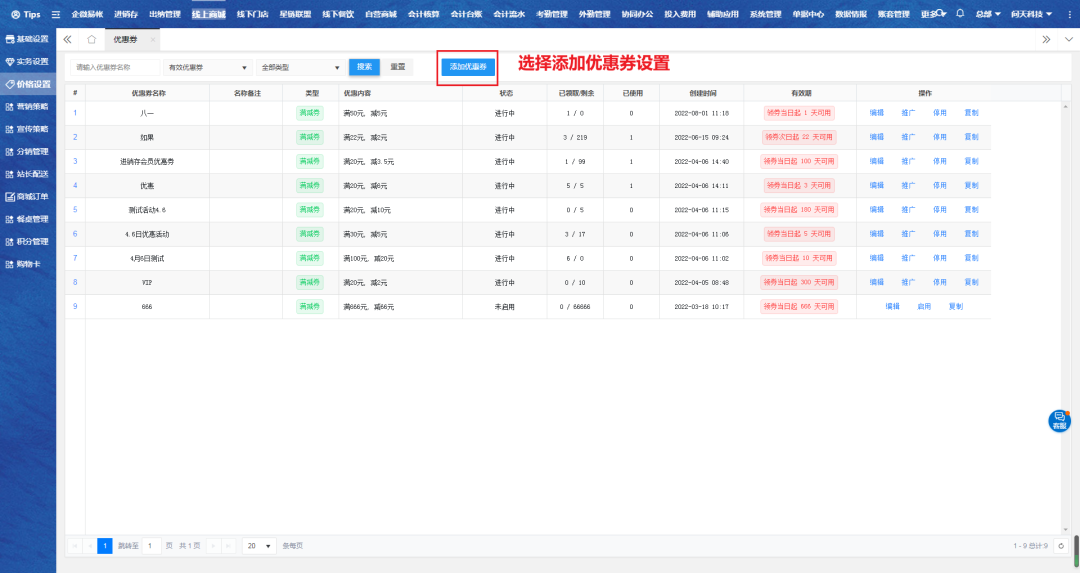Expand the 向天科技 account dropdown
This screenshot has width=1080, height=573.
[x=1030, y=14]
